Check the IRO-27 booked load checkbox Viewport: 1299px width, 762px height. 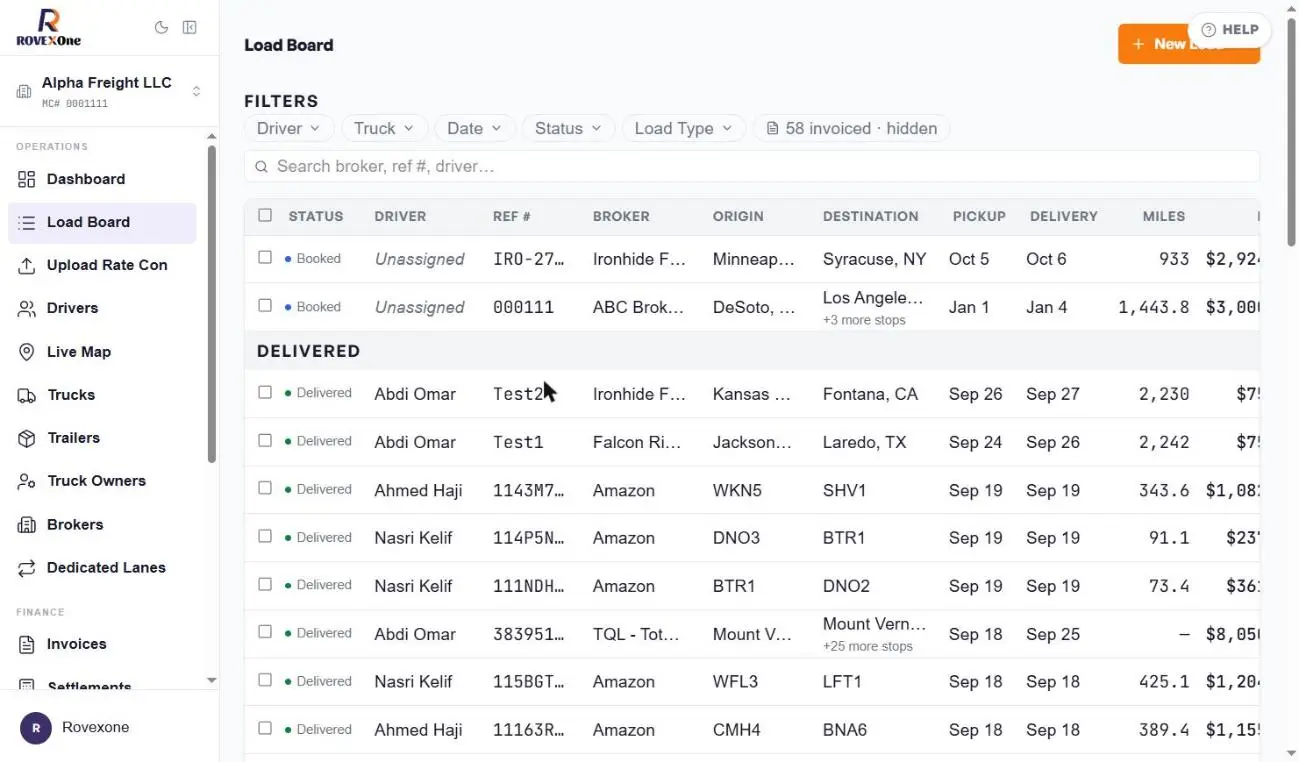(x=265, y=257)
